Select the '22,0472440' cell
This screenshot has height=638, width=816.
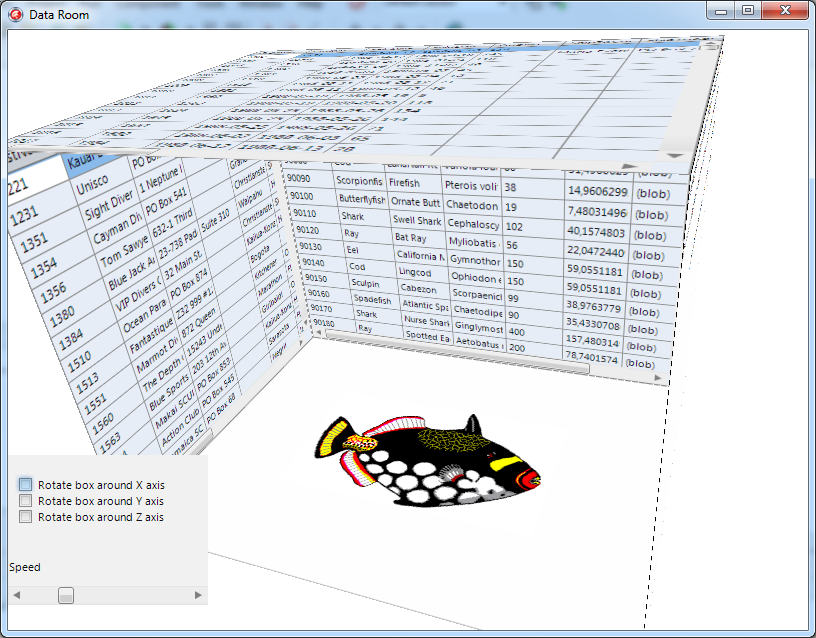pos(596,251)
